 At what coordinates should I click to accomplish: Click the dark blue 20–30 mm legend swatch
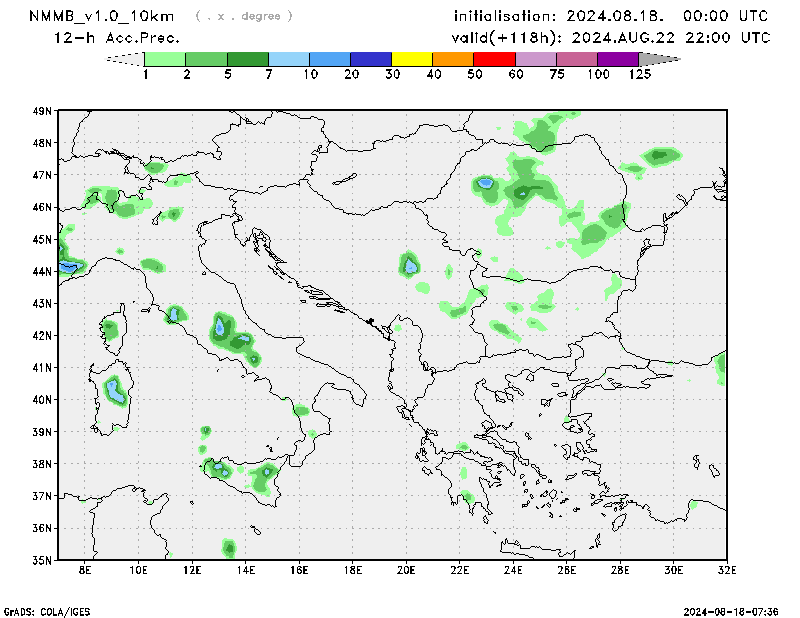[371, 59]
